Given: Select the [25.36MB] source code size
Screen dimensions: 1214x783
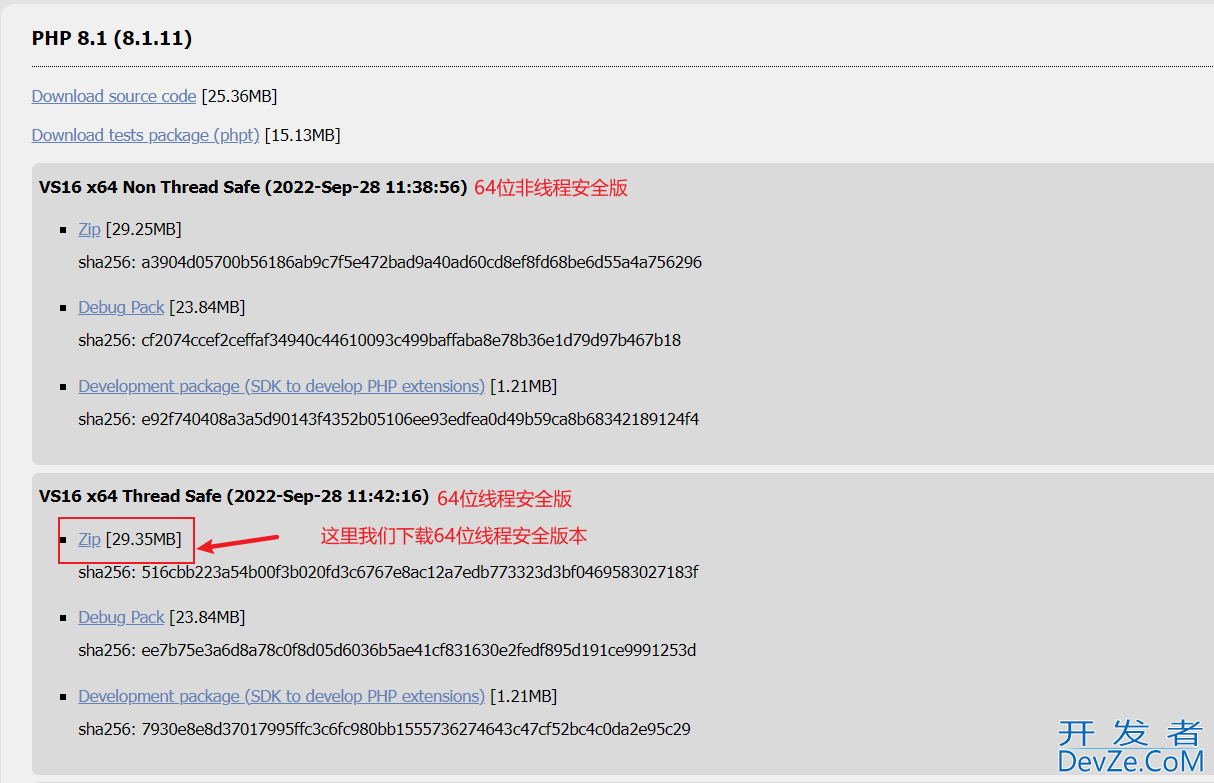Looking at the screenshot, I should click(239, 96).
